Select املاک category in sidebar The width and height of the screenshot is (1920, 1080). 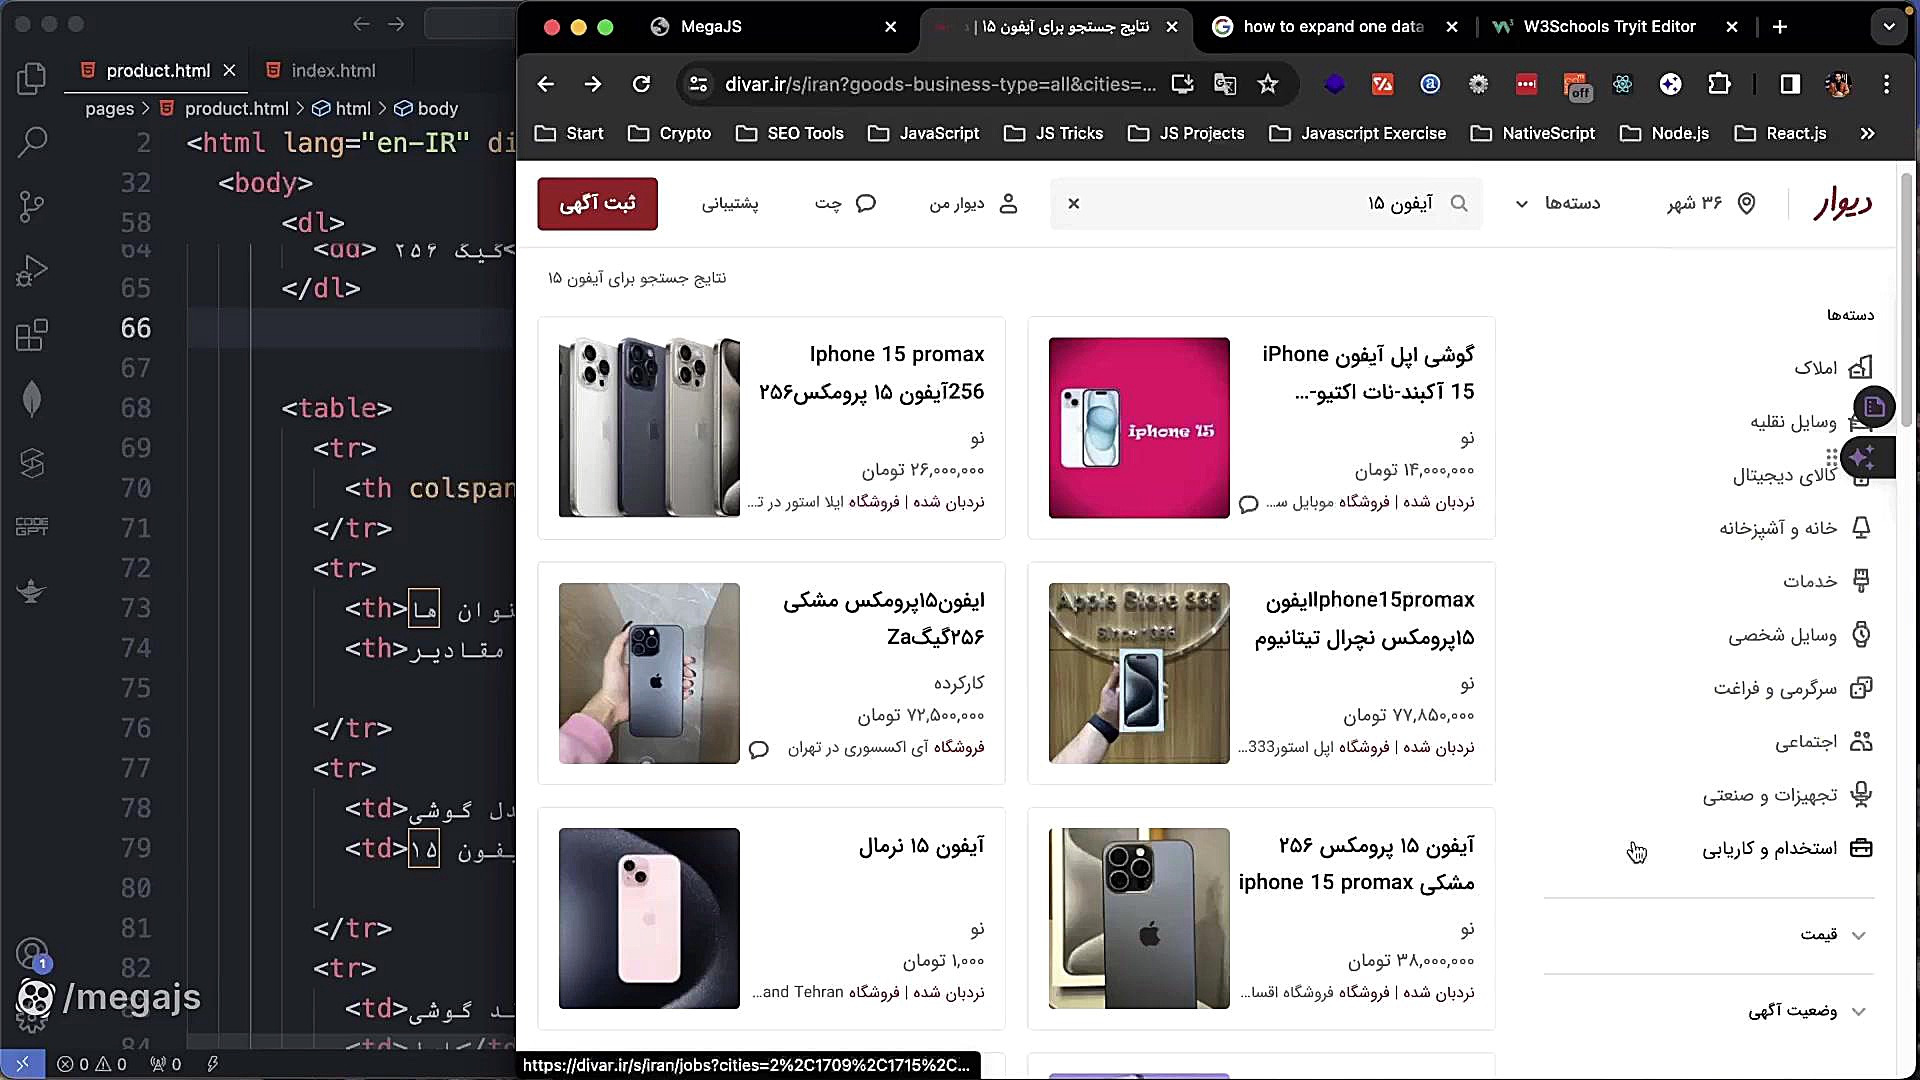(x=1832, y=368)
